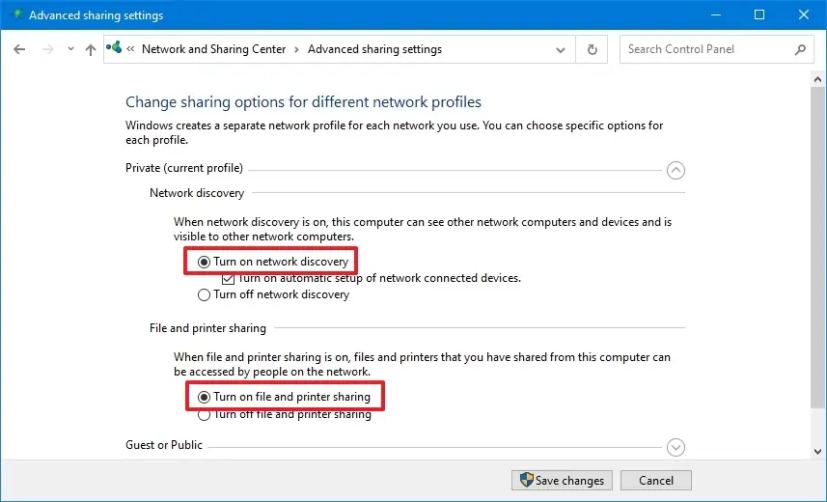Close the Advanced sharing settings window
Viewport: 827px width, 502px height.
[803, 15]
